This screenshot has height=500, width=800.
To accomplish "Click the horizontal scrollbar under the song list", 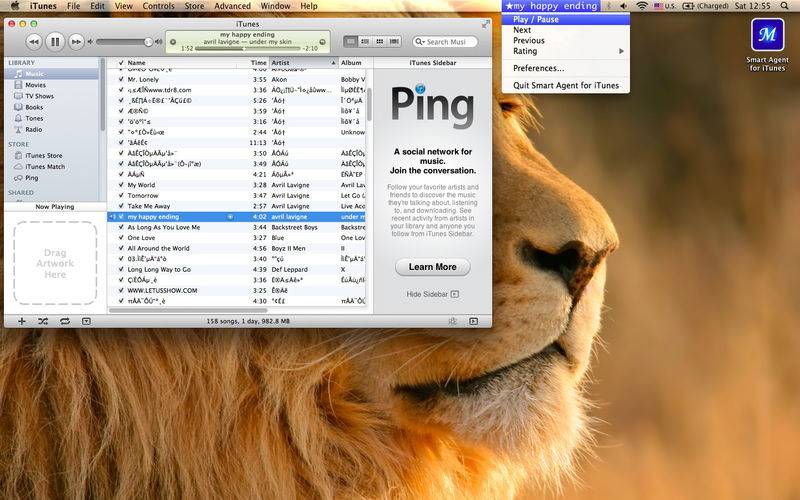I will pos(188,310).
